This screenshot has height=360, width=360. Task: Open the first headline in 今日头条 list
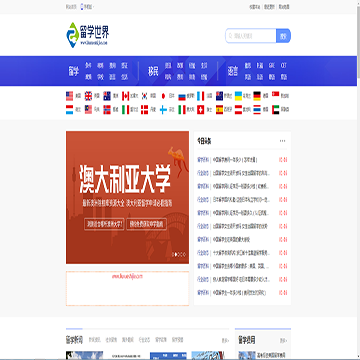(235, 160)
